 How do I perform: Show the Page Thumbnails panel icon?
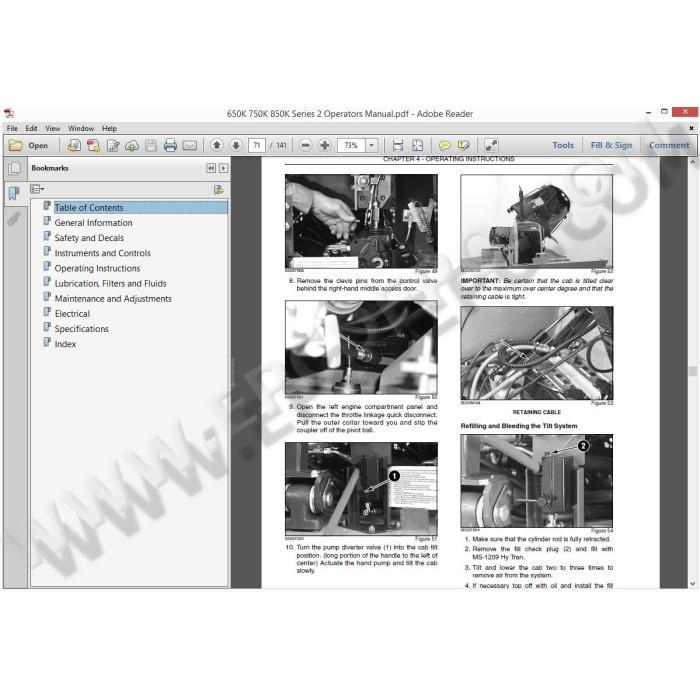pyautogui.click(x=14, y=168)
